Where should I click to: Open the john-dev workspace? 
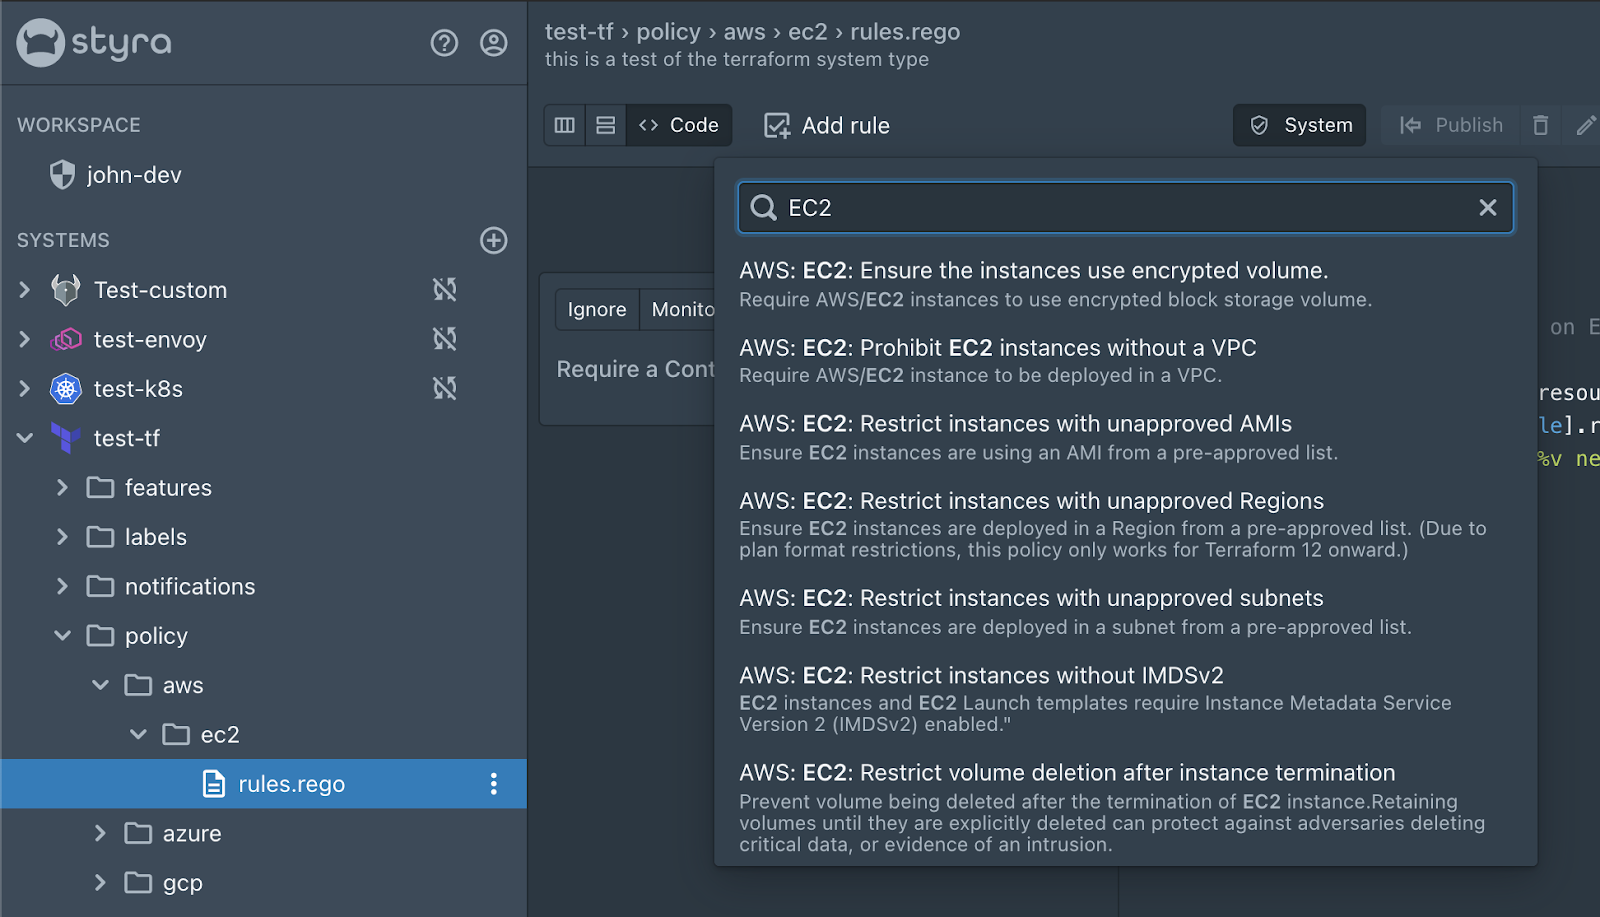pyautogui.click(x=134, y=175)
